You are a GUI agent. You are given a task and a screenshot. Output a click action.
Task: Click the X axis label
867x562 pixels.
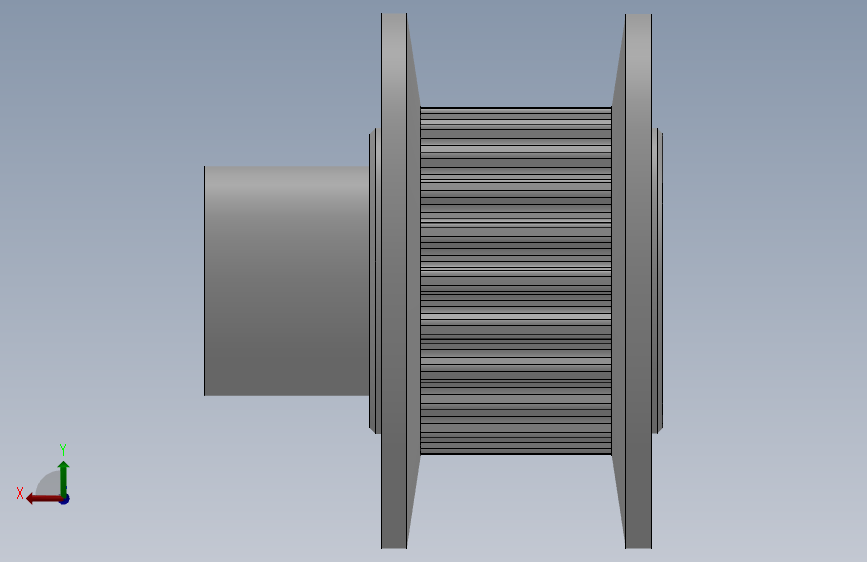pos(20,493)
